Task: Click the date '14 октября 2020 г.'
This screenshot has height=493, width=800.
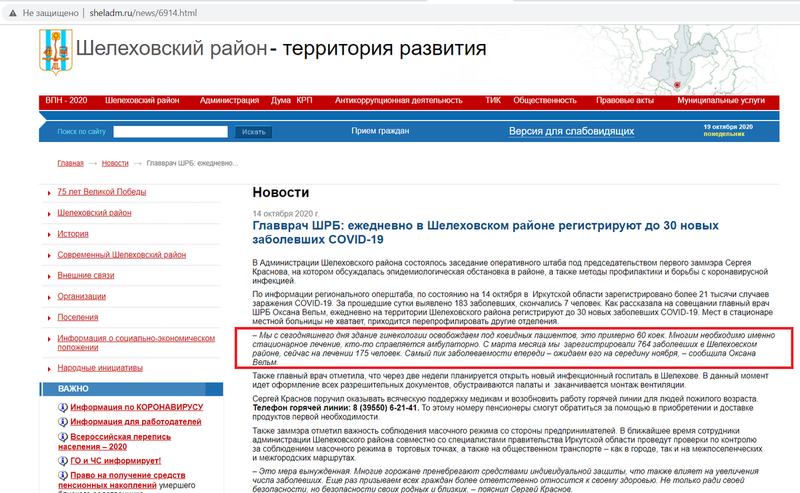Action: click(x=286, y=214)
